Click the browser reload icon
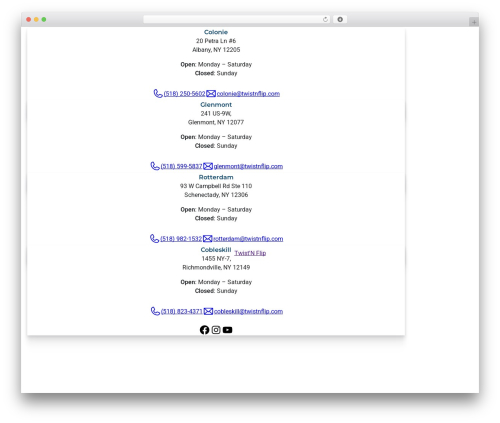500x423 pixels. point(325,19)
